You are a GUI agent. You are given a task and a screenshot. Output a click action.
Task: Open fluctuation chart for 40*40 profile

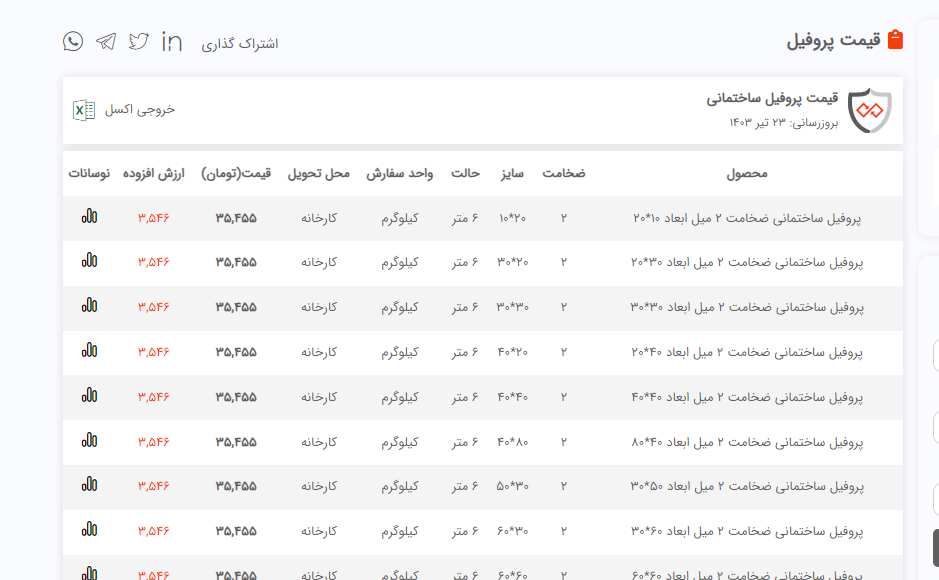[90, 396]
